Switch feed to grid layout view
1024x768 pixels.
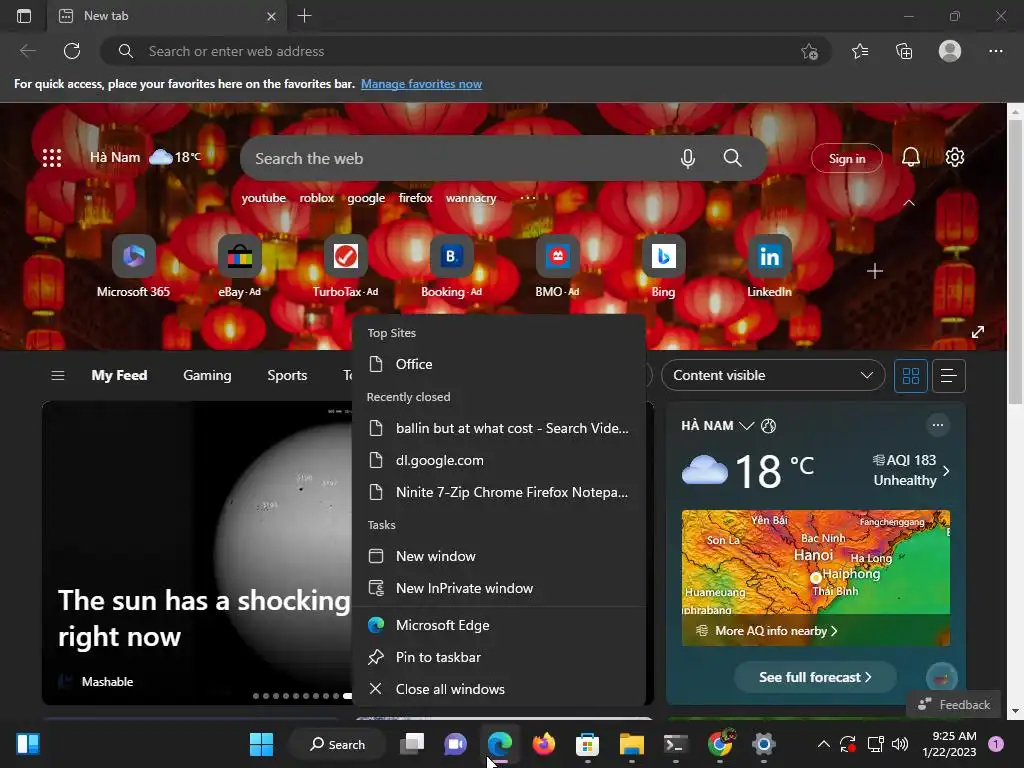coord(910,376)
